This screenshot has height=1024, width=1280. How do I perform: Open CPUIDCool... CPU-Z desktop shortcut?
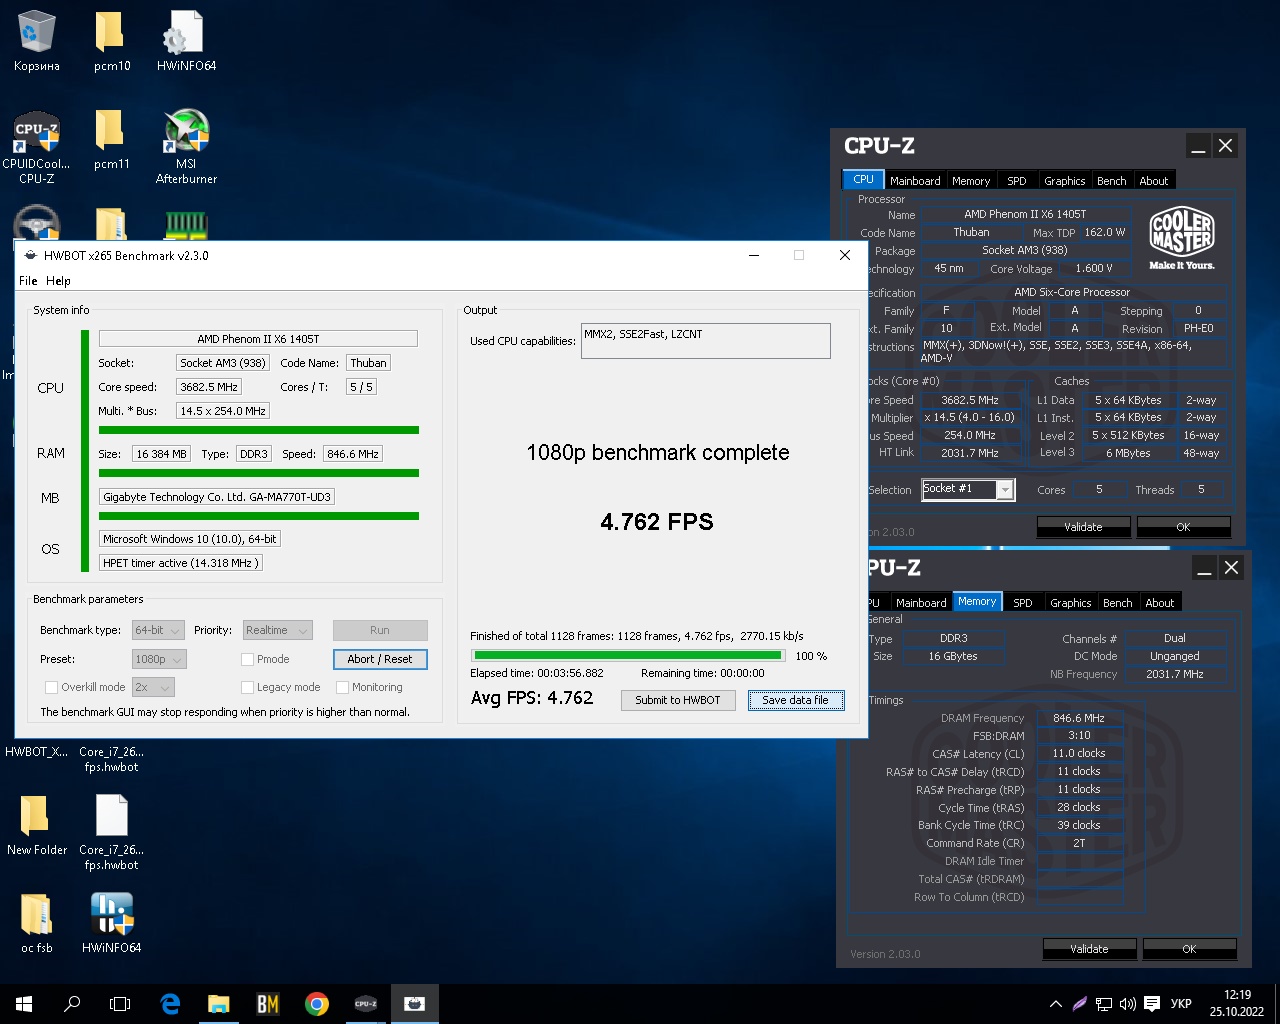(37, 148)
